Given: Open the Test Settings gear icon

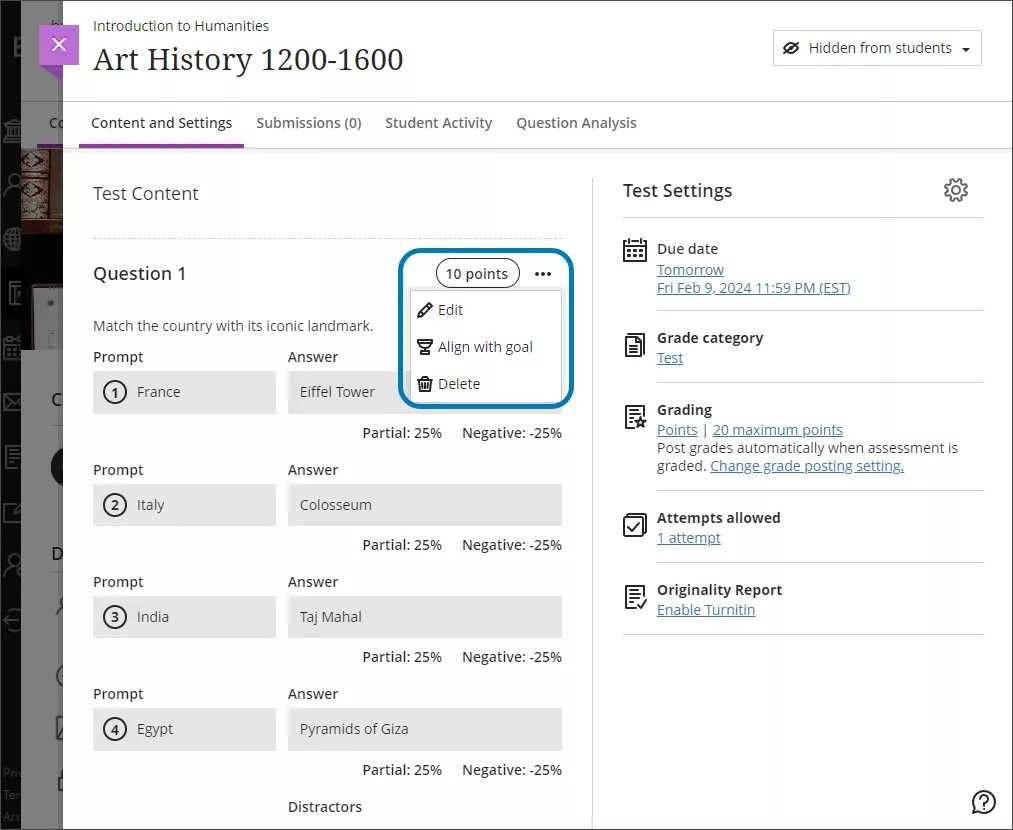Looking at the screenshot, I should (956, 189).
